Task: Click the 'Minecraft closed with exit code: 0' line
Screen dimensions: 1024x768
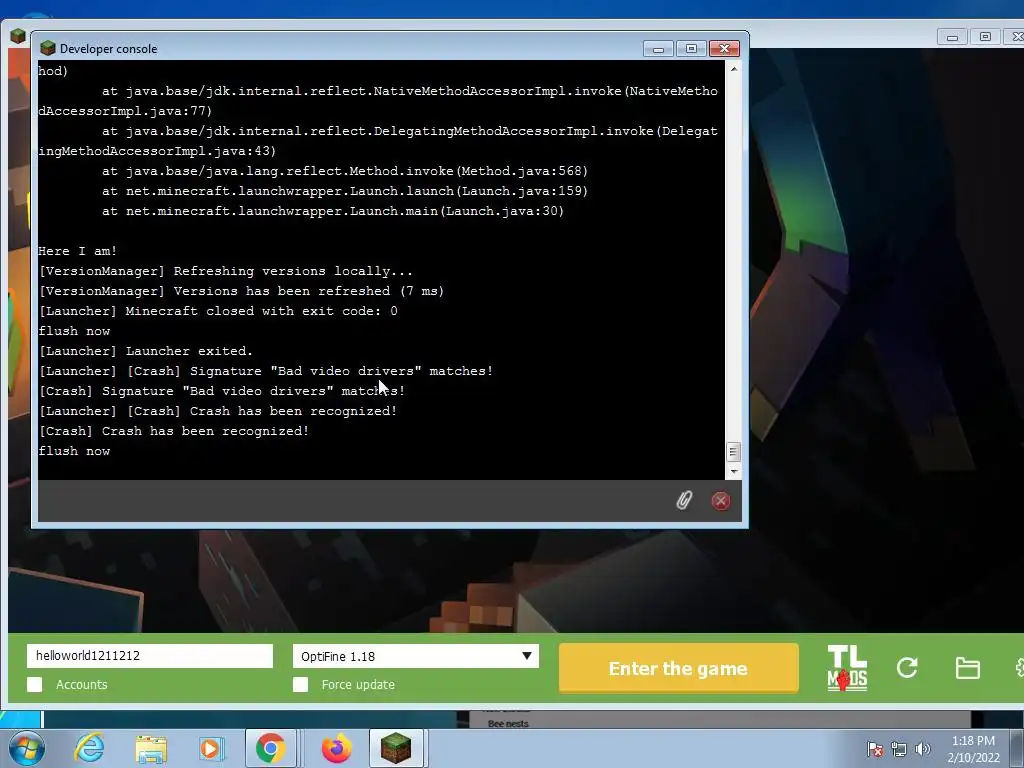Action: (x=218, y=311)
